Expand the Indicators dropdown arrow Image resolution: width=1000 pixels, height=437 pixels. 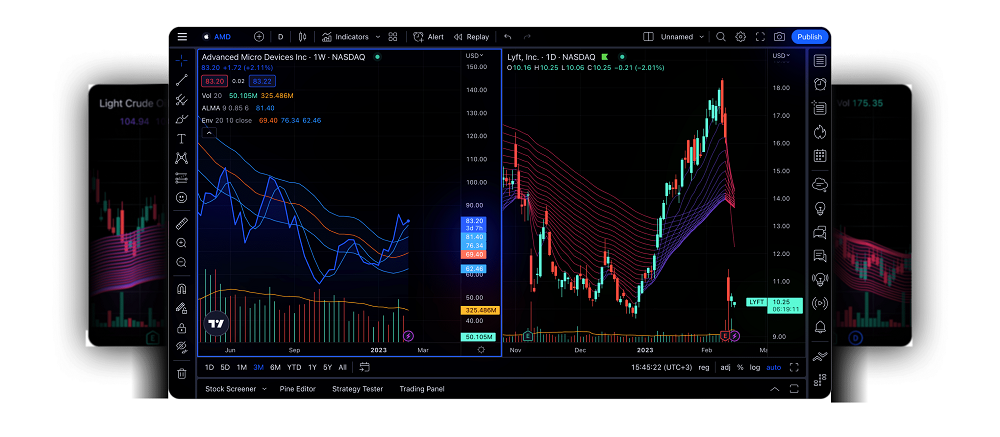pyautogui.click(x=378, y=37)
